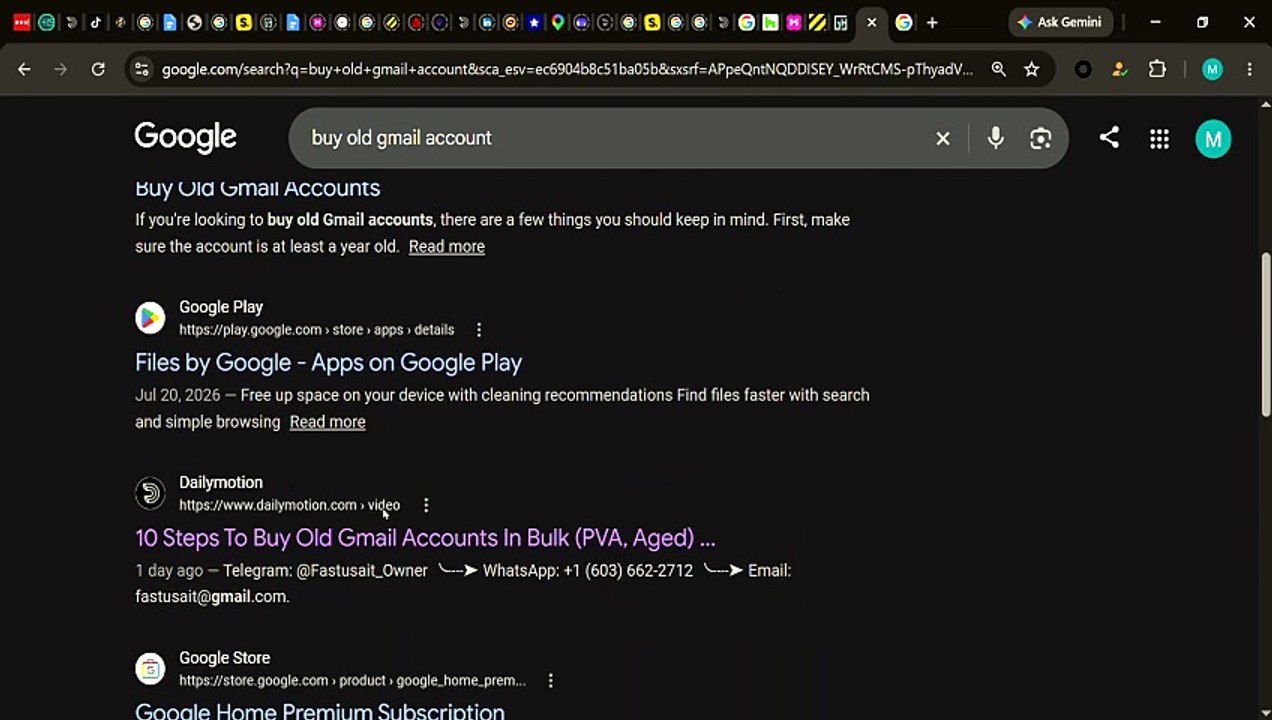Reload the current page
This screenshot has width=1272, height=720.
click(98, 69)
